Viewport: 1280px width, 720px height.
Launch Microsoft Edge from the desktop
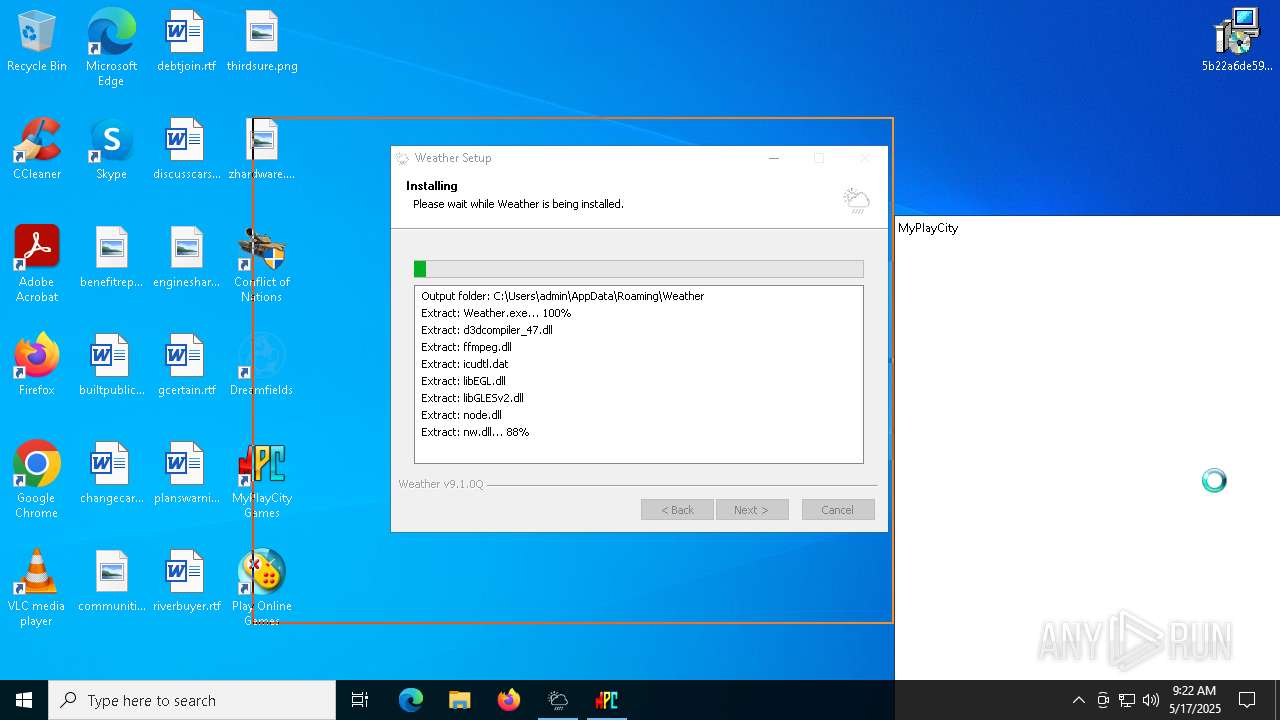point(111,48)
